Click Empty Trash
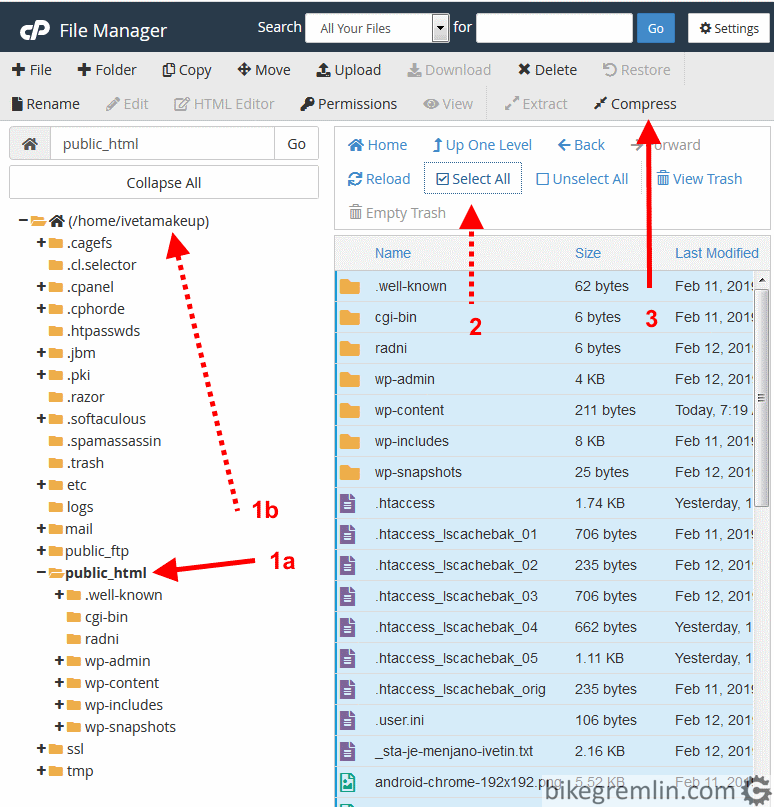 click(397, 213)
